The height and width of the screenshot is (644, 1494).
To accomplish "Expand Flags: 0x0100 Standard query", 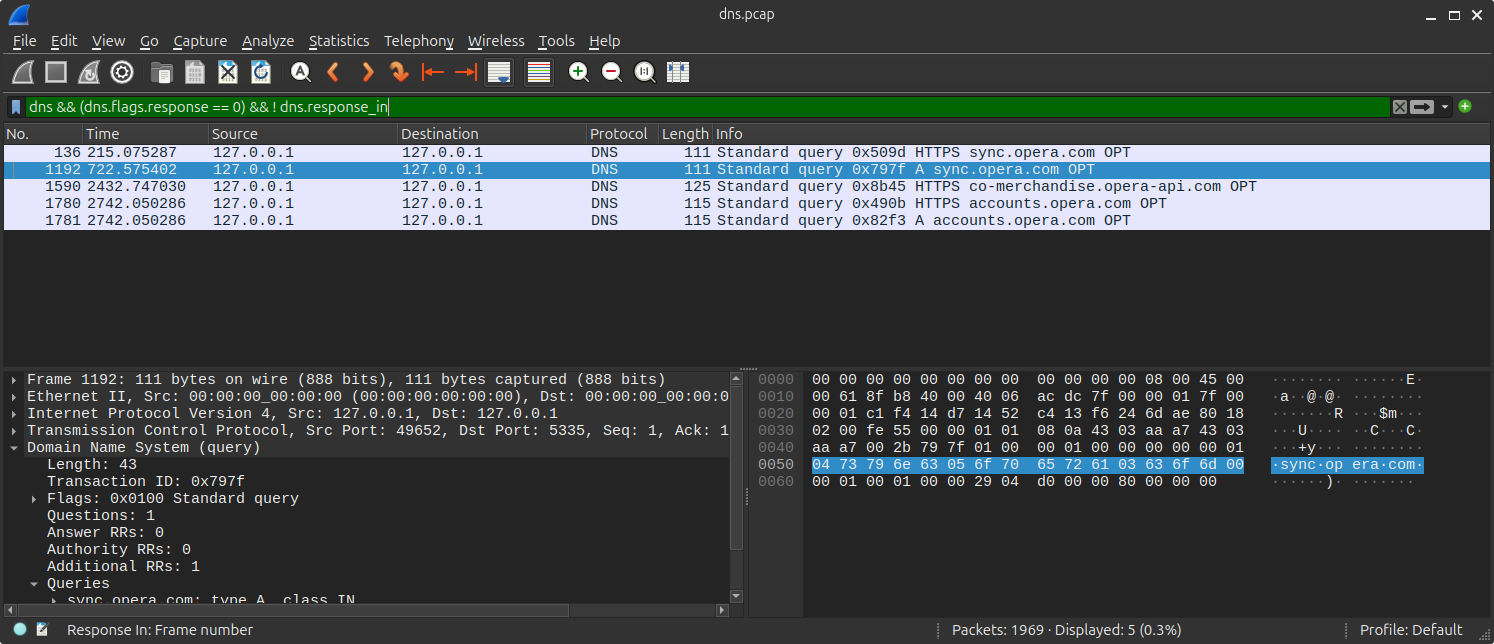I will pyautogui.click(x=35, y=499).
